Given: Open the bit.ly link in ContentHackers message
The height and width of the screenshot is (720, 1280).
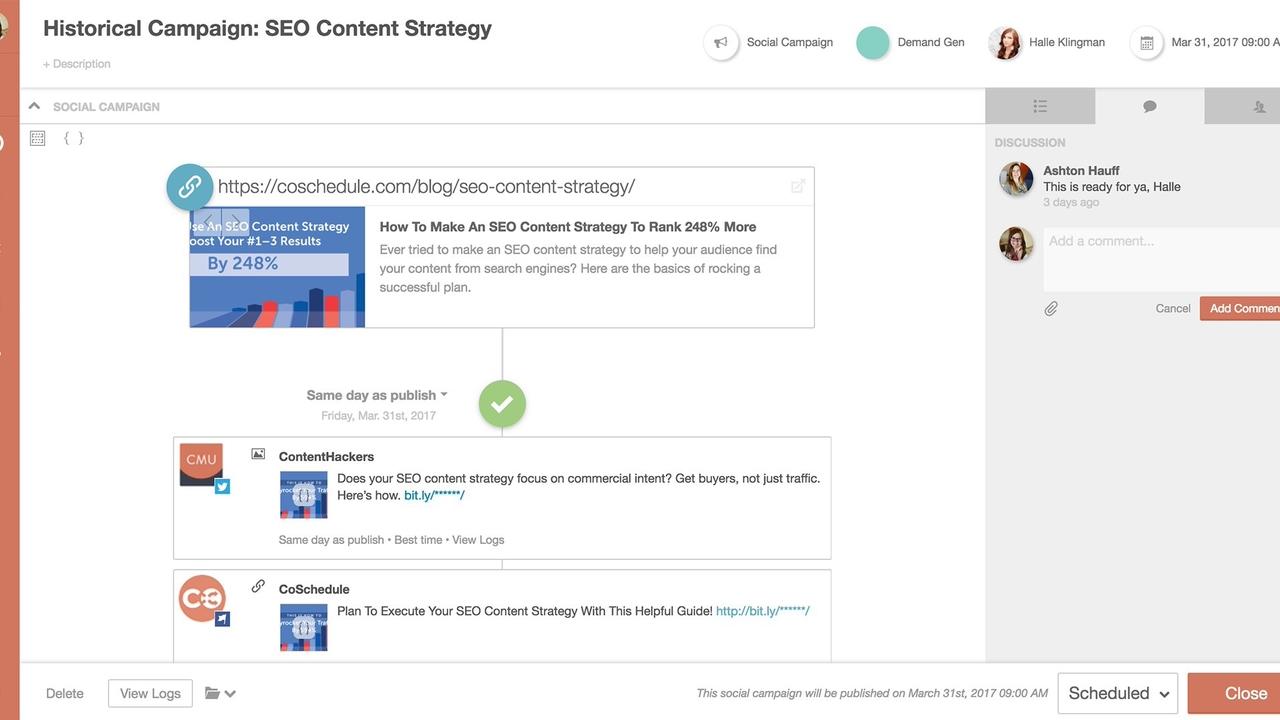Looking at the screenshot, I should pyautogui.click(x=434, y=495).
